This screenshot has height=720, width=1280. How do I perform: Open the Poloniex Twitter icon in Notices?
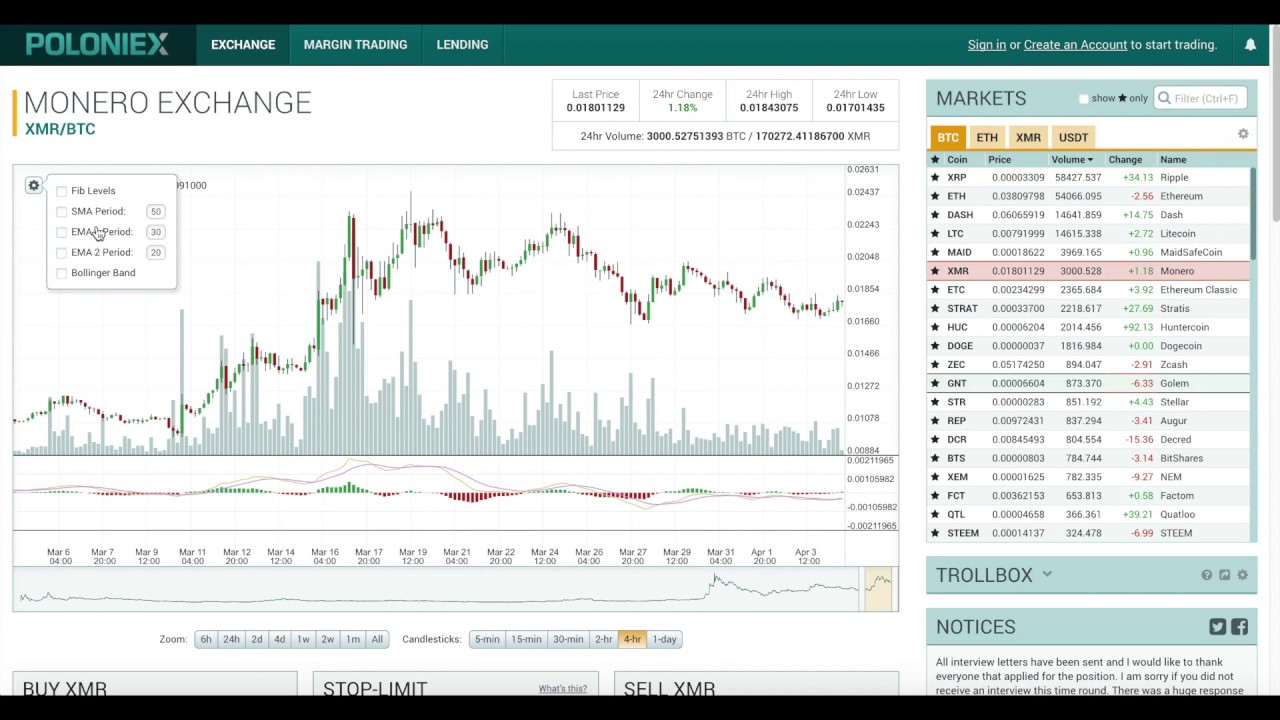click(1217, 627)
